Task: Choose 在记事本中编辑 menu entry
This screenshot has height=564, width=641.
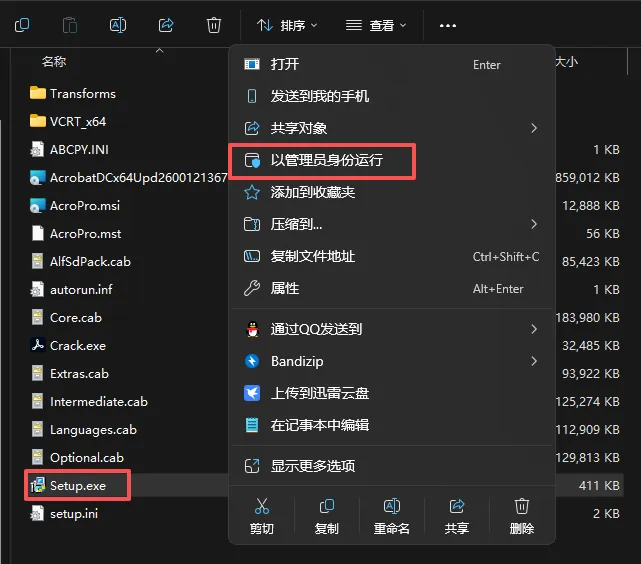Action: 392,425
